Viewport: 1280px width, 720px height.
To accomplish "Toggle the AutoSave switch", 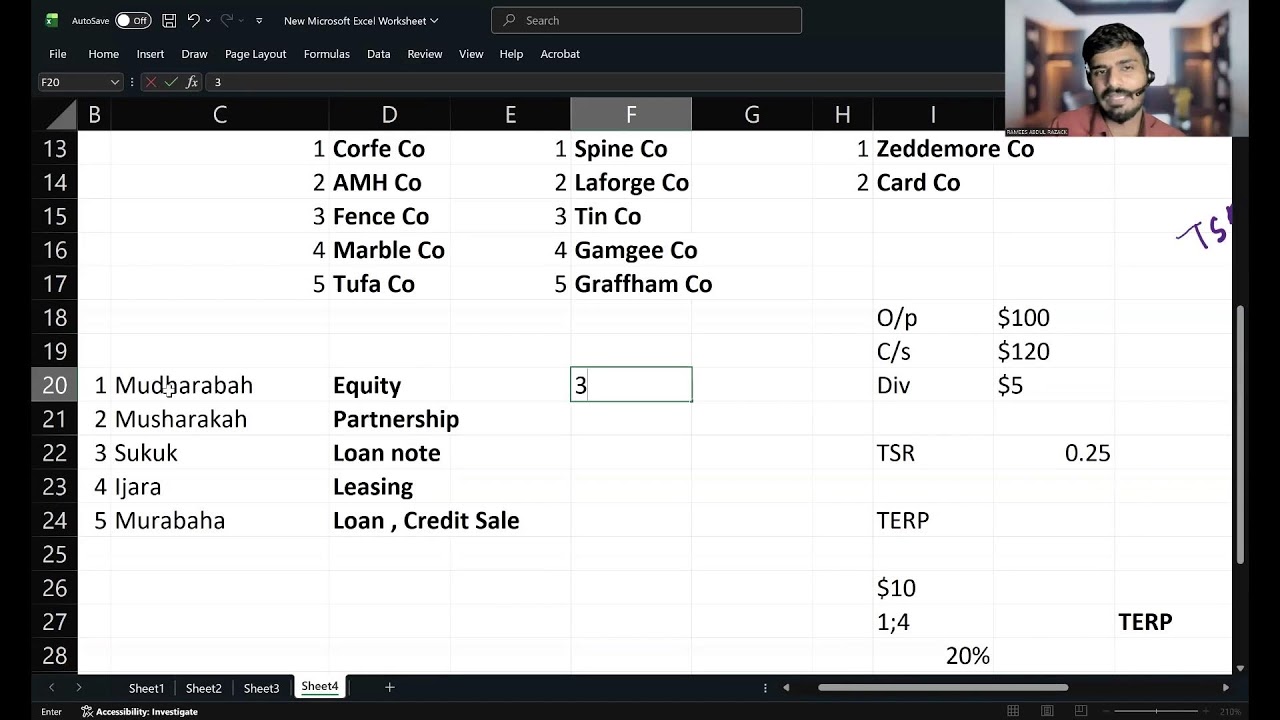I will pos(132,20).
